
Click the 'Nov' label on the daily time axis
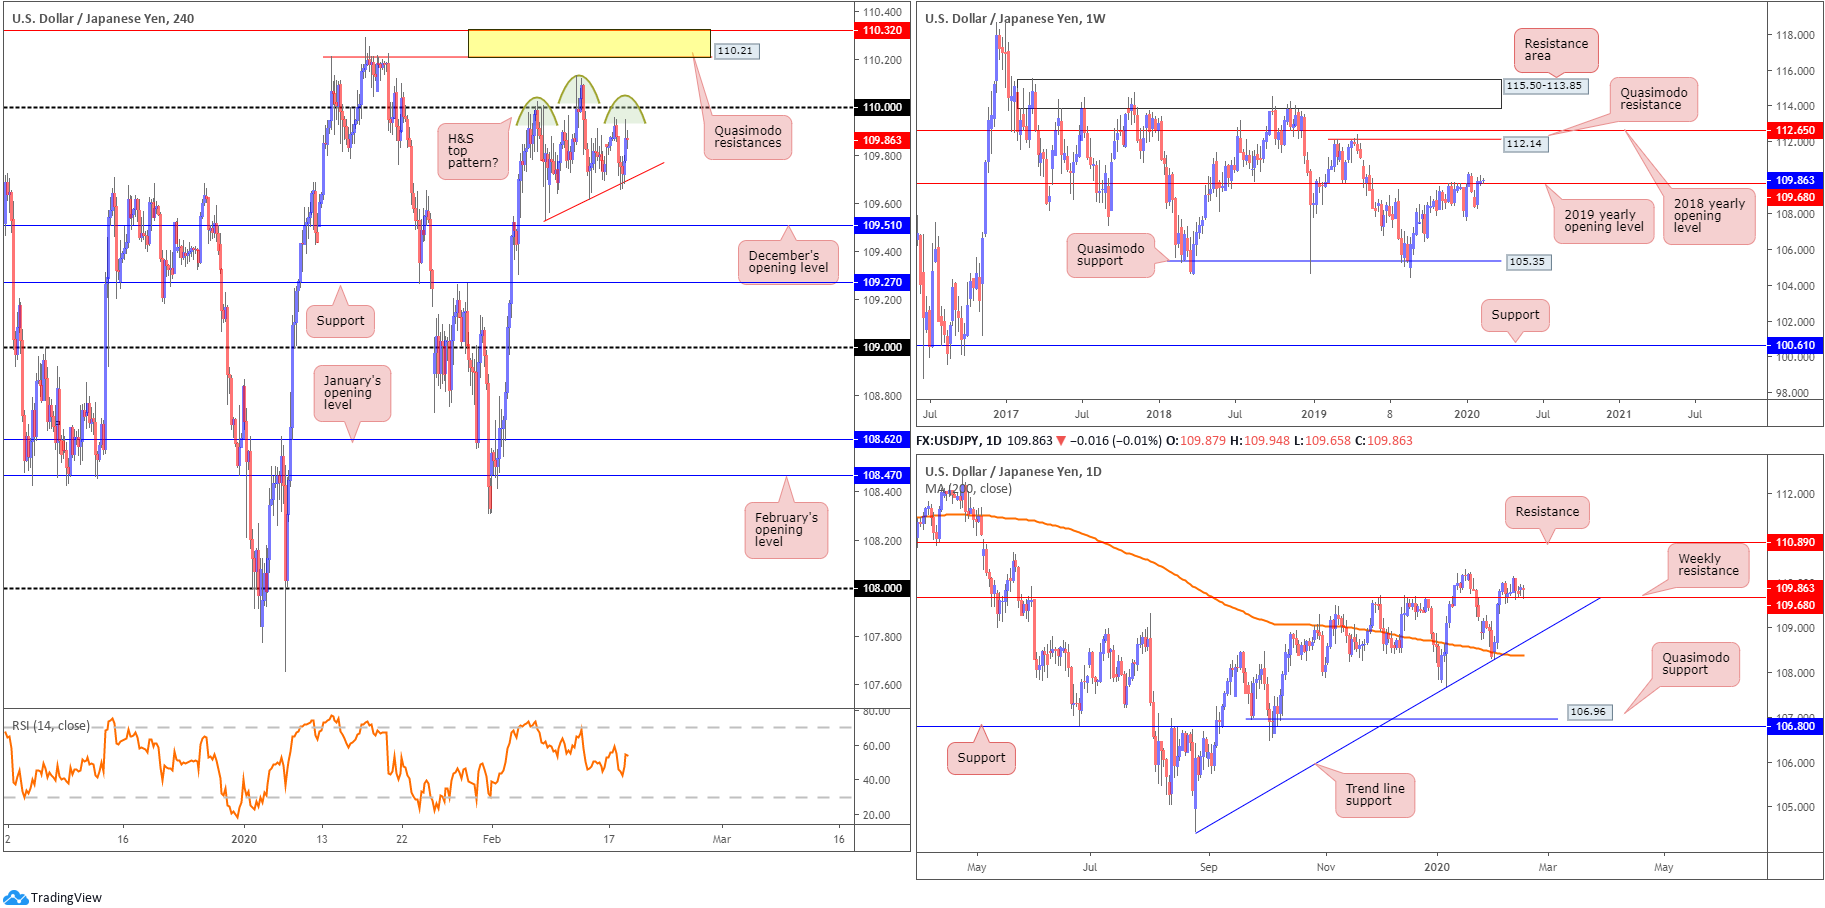[x=1325, y=867]
